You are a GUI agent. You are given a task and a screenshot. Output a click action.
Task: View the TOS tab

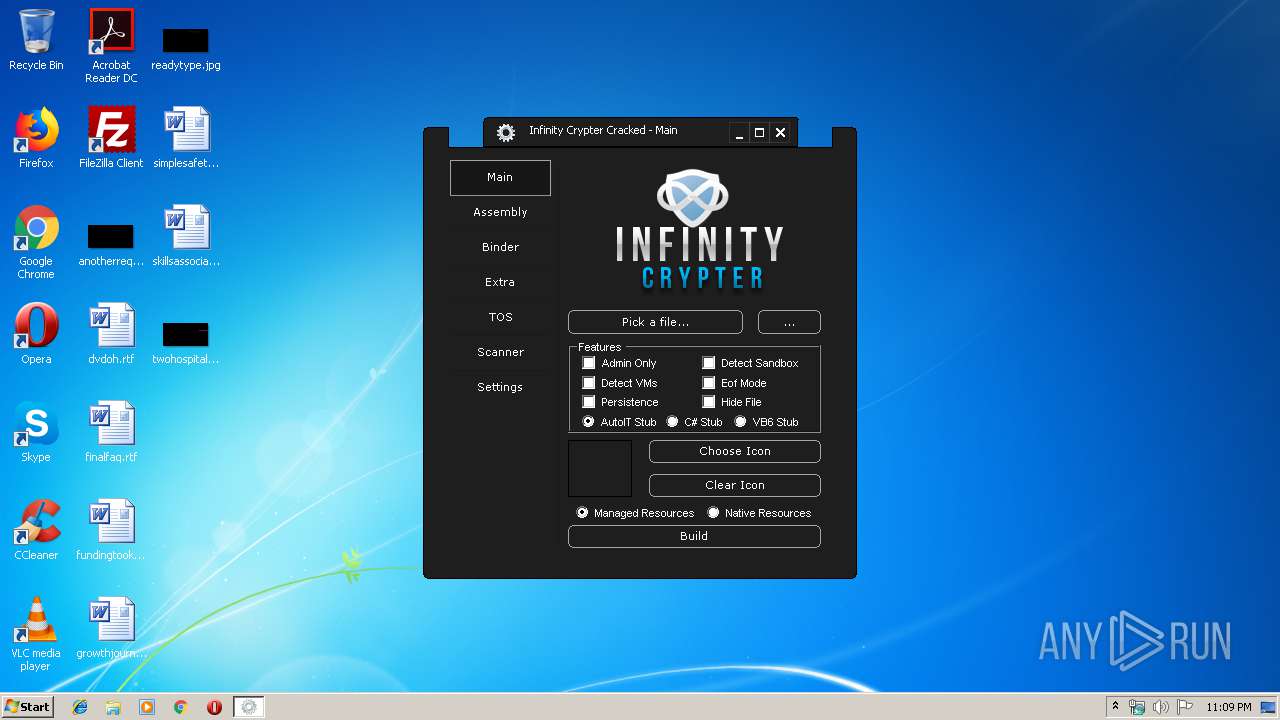(500, 317)
